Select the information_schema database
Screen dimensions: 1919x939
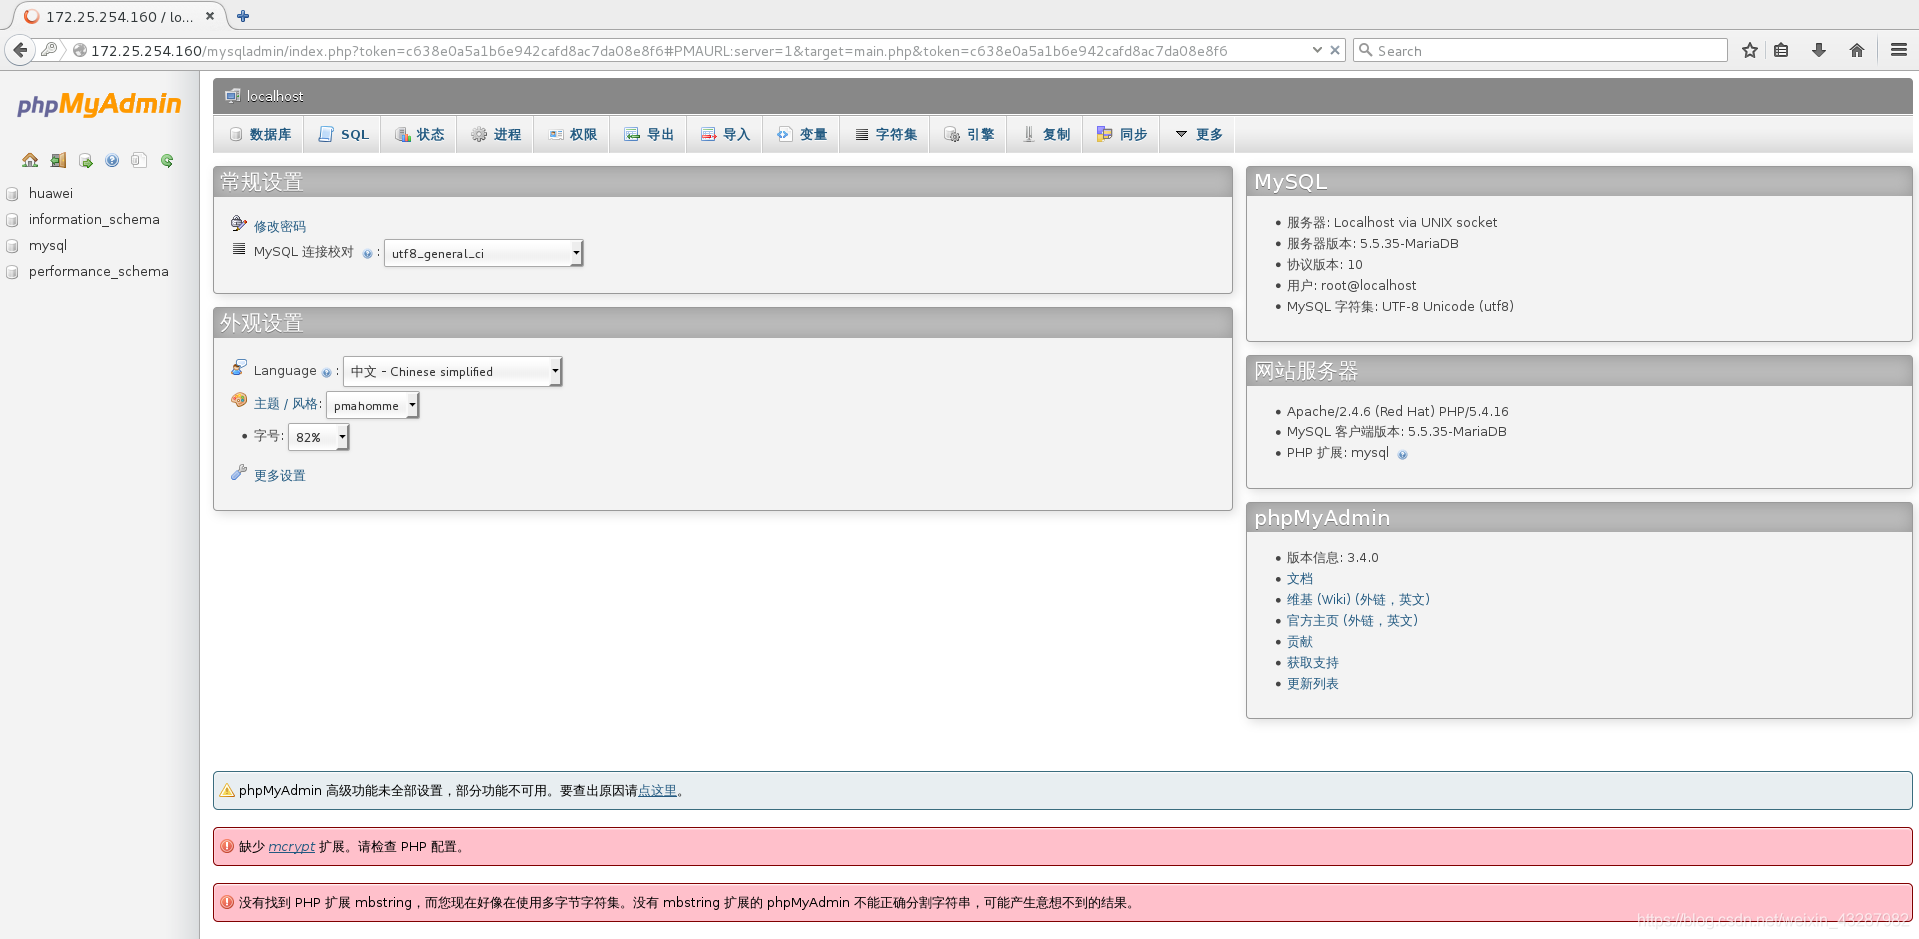[x=94, y=219]
